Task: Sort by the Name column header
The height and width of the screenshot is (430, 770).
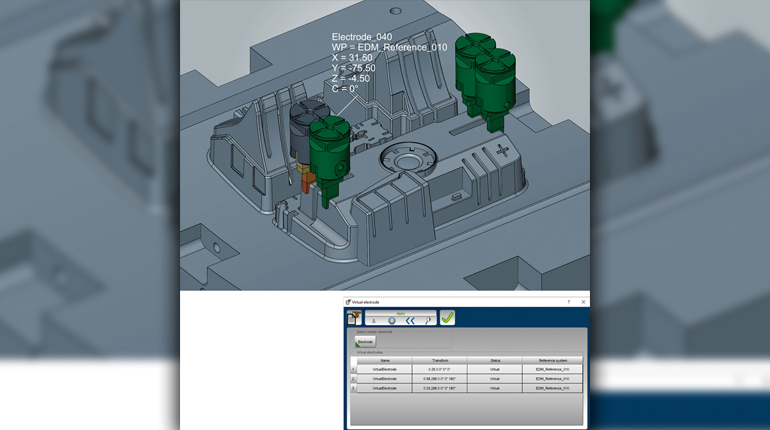Action: point(384,360)
